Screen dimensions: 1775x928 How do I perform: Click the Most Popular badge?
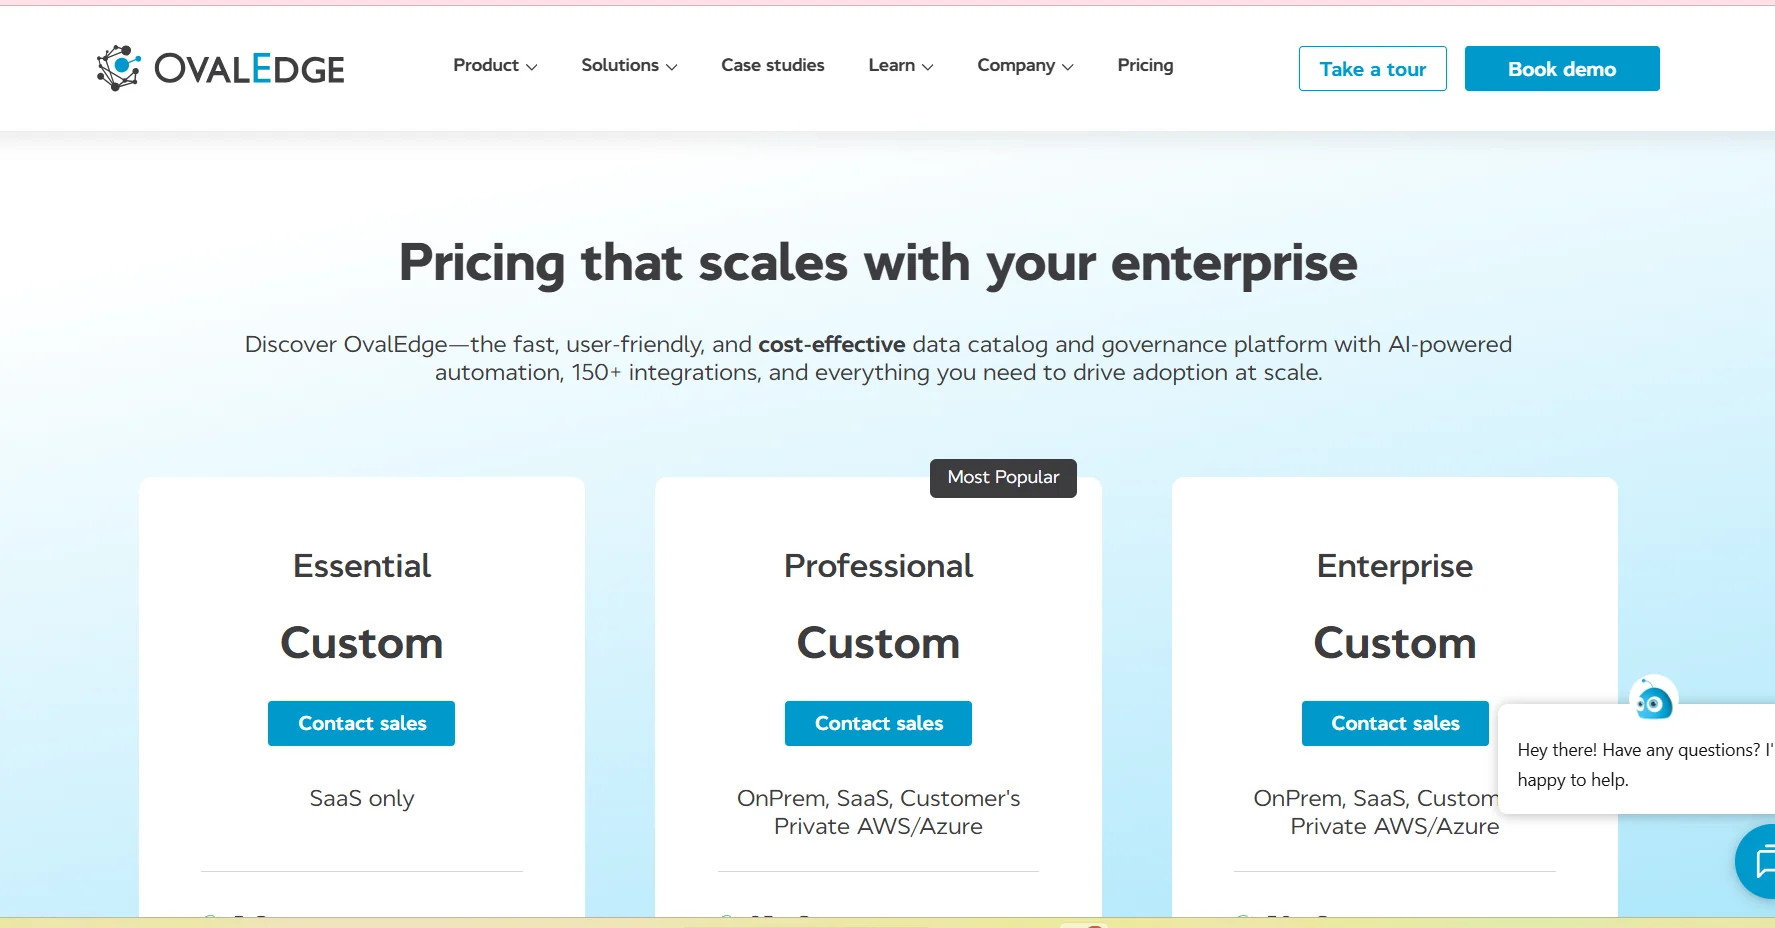1003,478
